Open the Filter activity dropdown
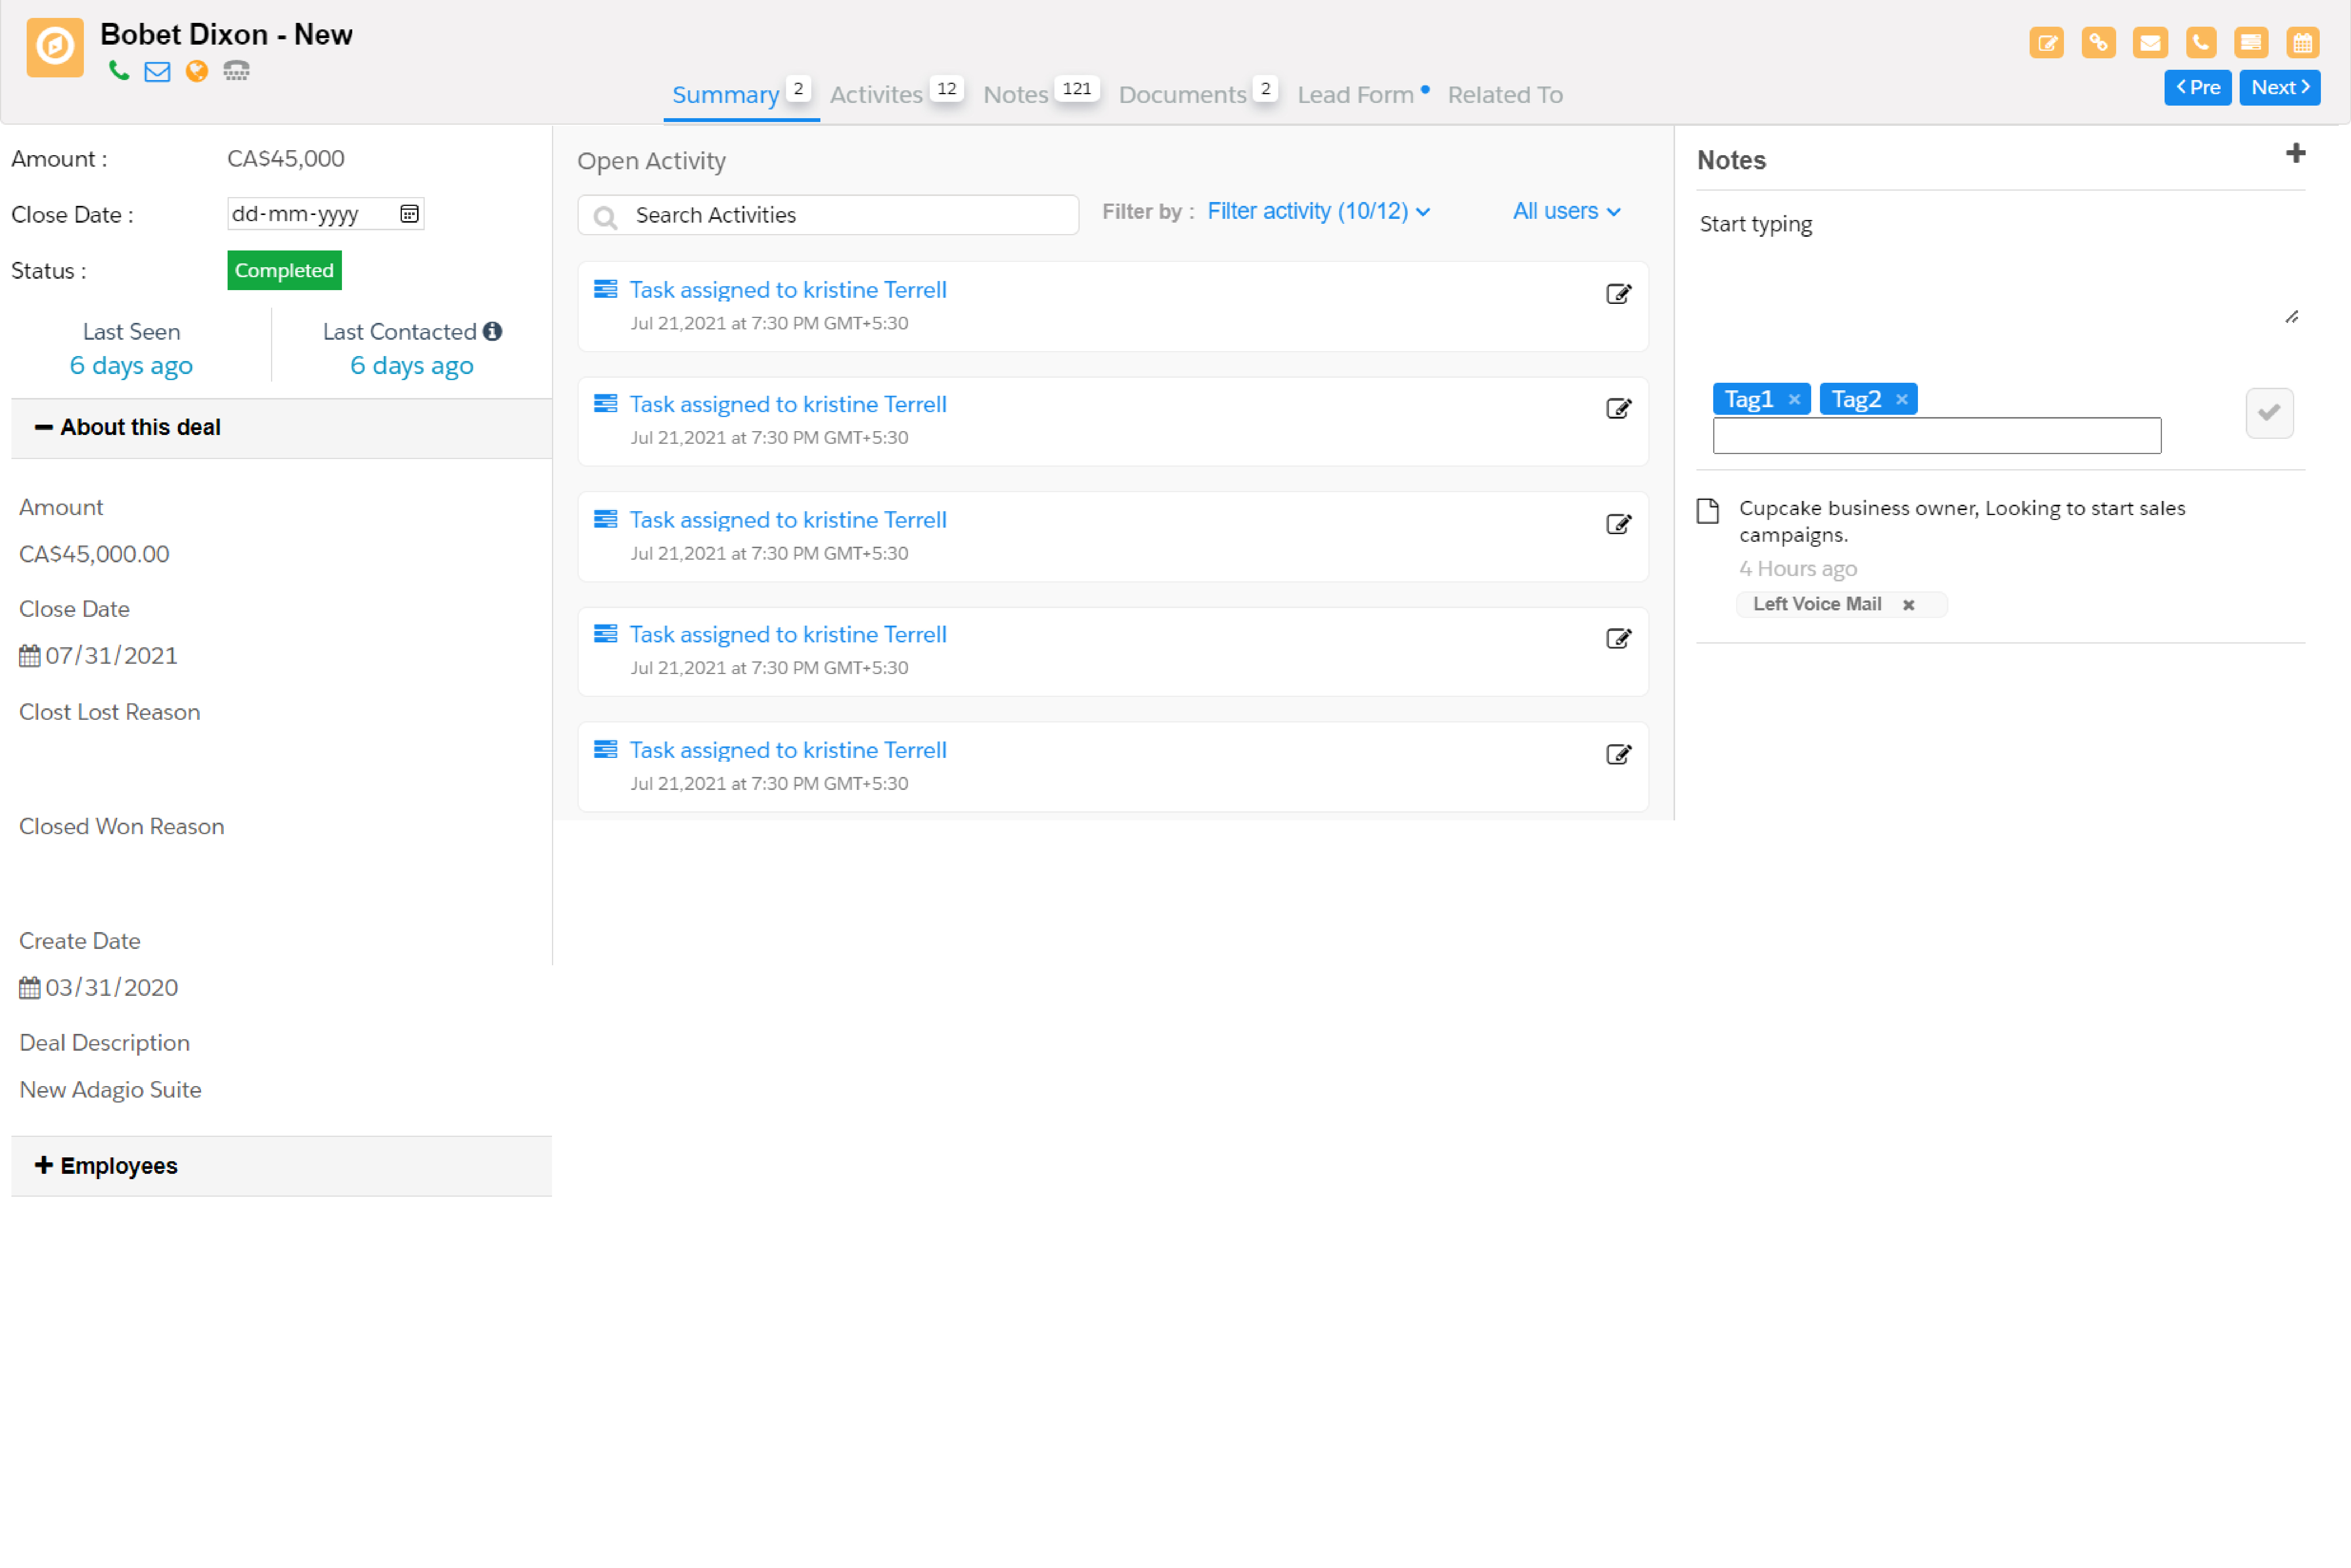2351x1568 pixels. [1318, 211]
